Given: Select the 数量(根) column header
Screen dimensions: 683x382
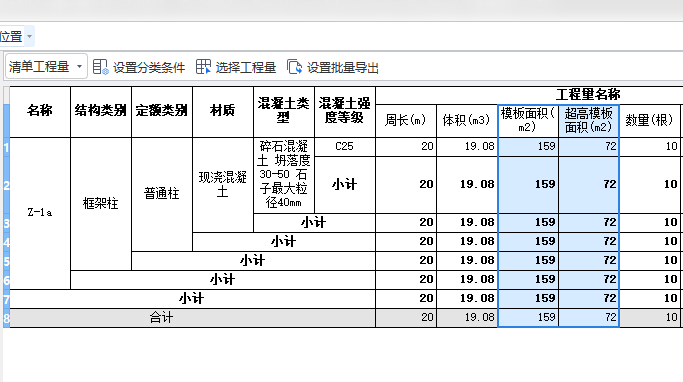Looking at the screenshot, I should (x=650, y=121).
